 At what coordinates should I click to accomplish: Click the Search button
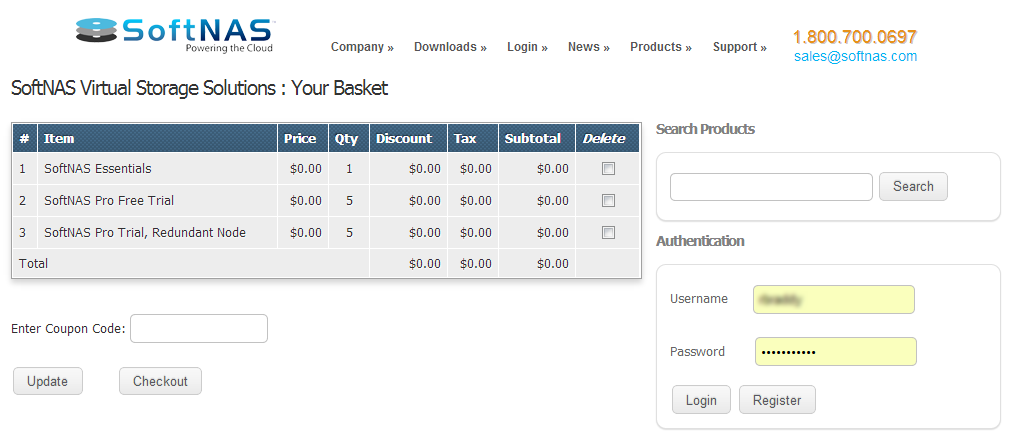click(912, 187)
